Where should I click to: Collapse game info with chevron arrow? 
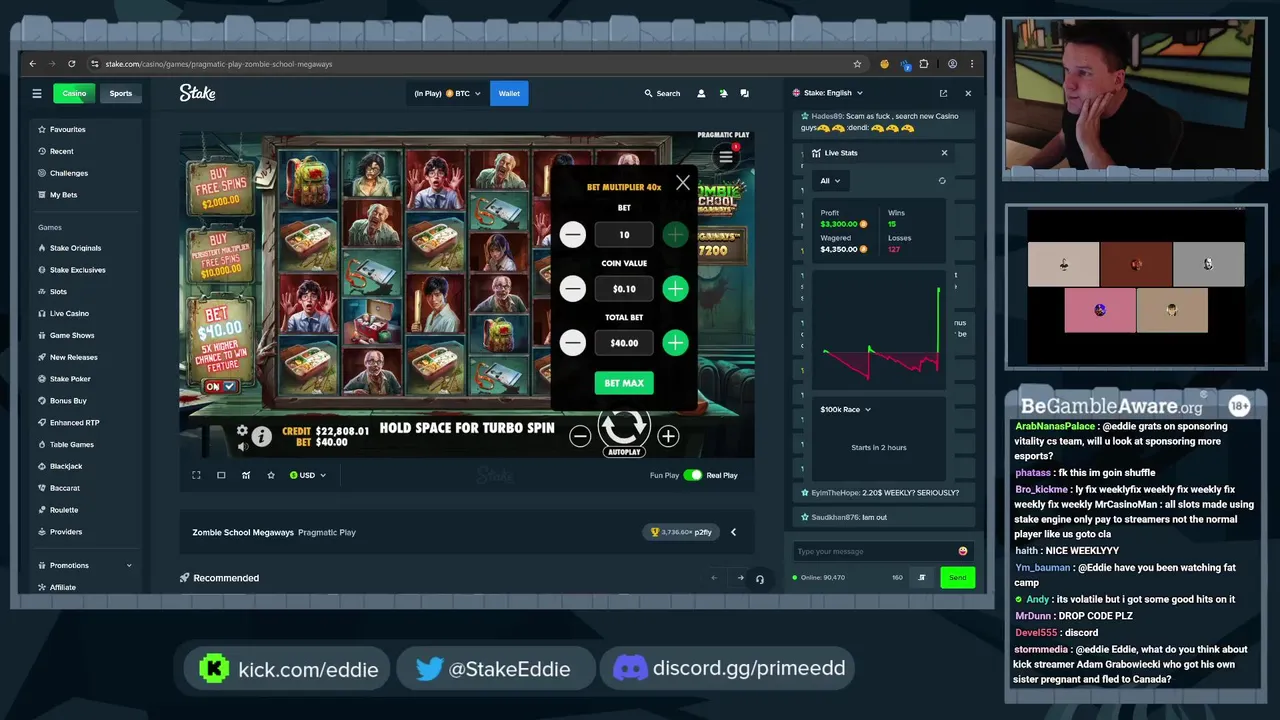pyautogui.click(x=733, y=532)
